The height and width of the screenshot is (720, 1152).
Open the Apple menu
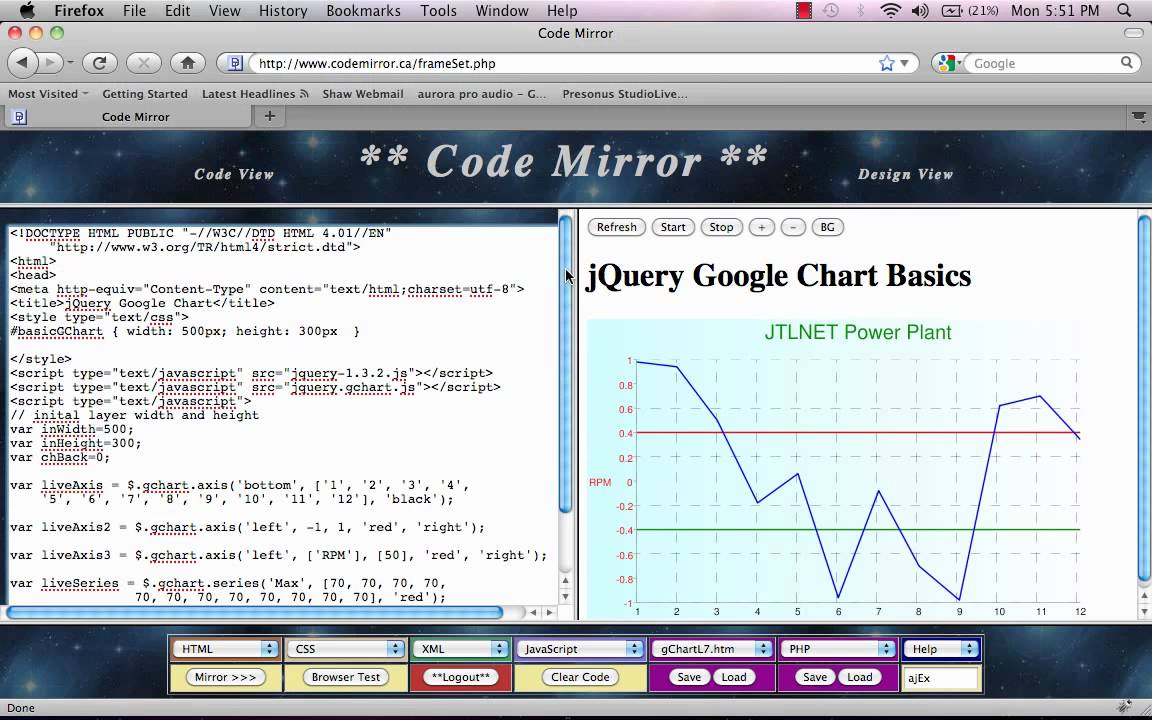(26, 10)
